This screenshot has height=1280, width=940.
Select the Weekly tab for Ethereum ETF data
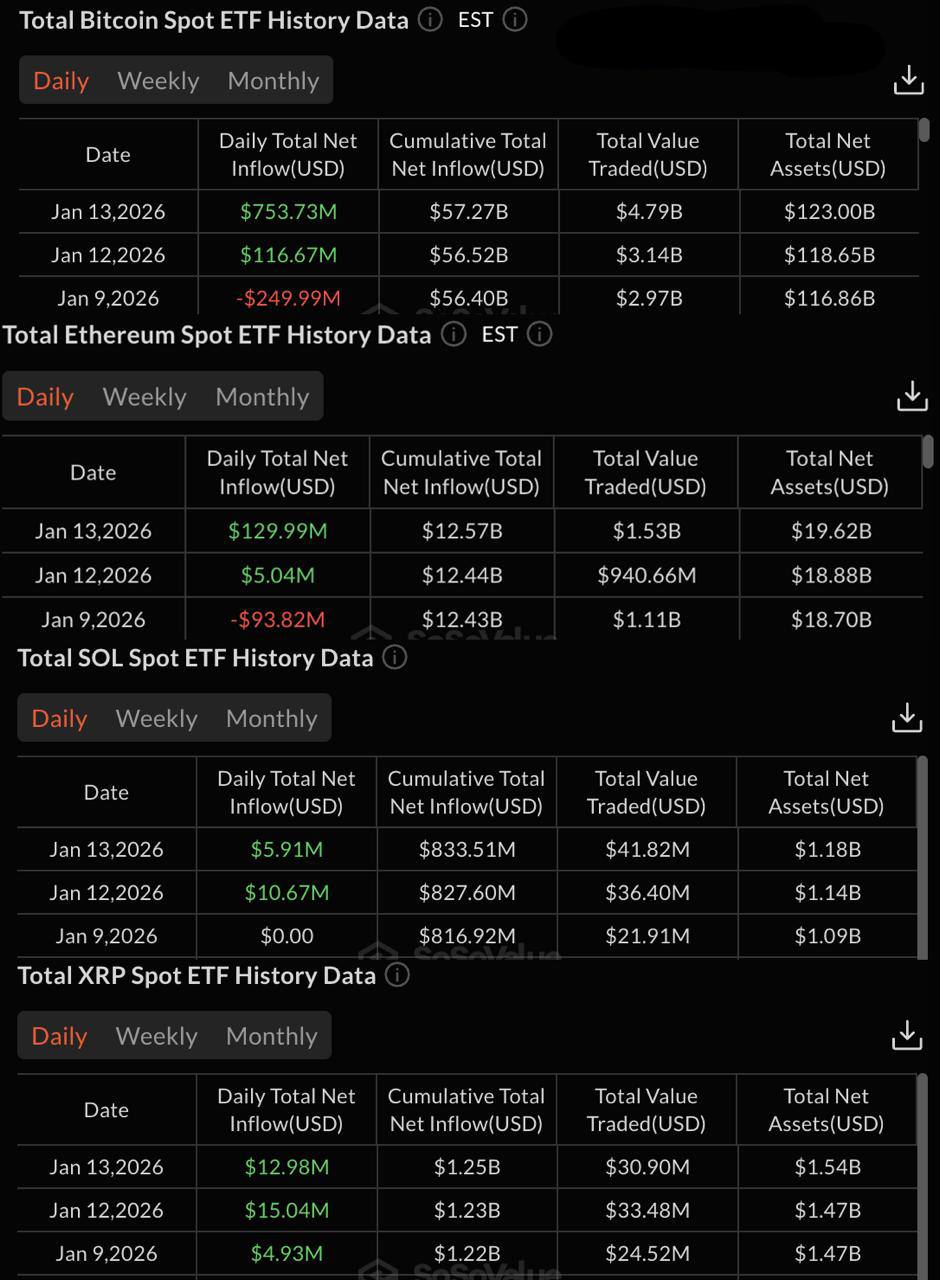pyautogui.click(x=144, y=397)
